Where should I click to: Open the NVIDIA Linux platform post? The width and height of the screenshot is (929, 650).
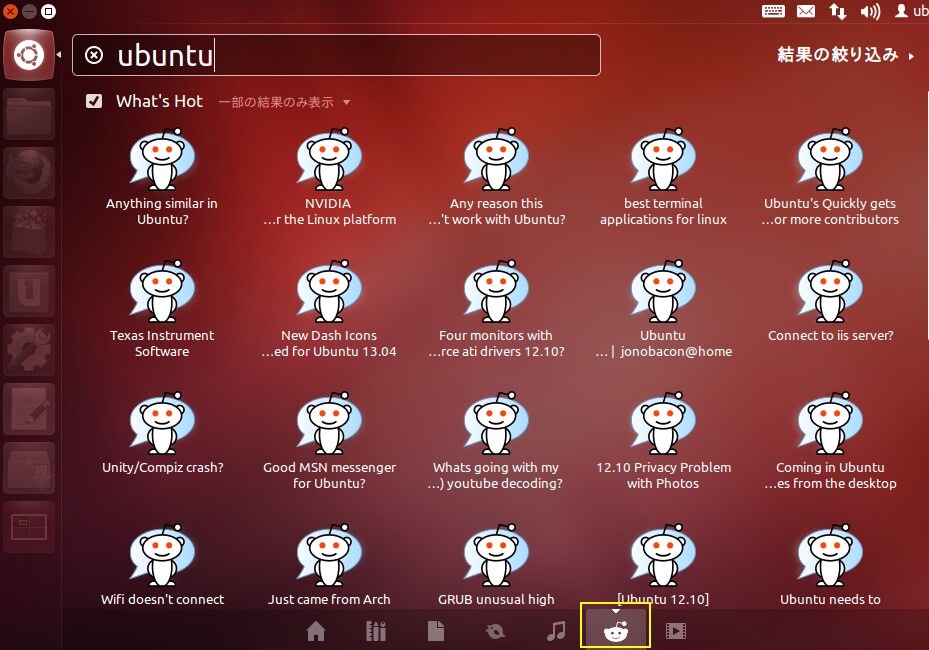329,177
